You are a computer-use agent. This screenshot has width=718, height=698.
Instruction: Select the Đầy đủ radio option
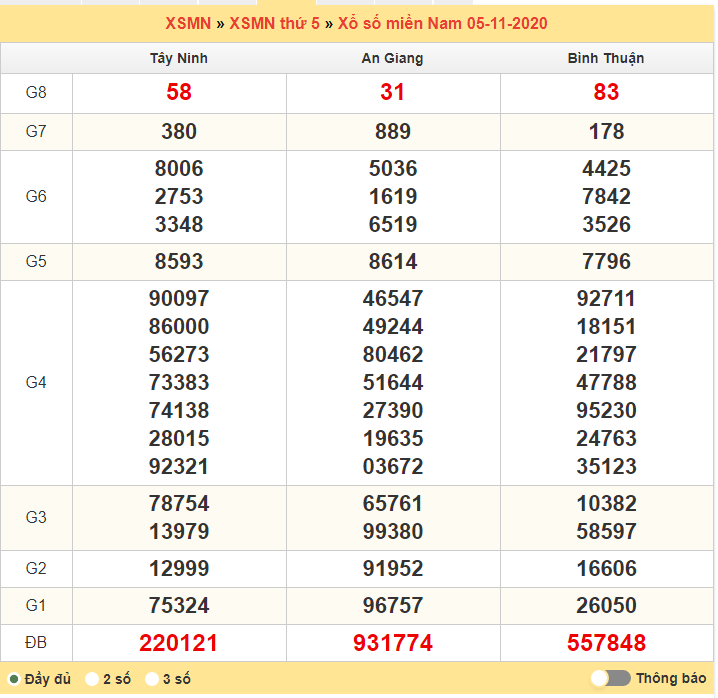(14, 679)
